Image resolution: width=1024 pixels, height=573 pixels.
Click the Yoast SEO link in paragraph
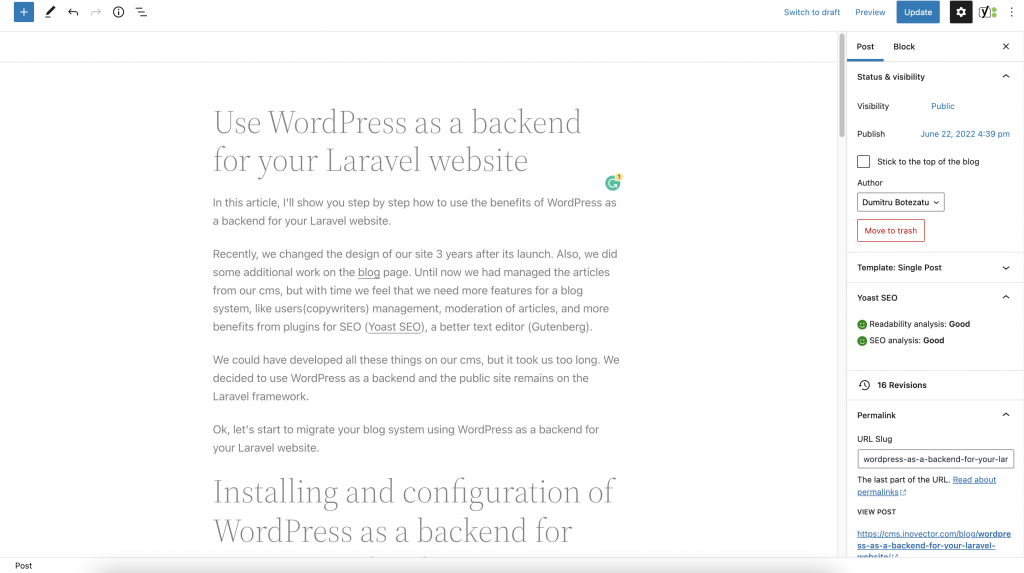[394, 327]
